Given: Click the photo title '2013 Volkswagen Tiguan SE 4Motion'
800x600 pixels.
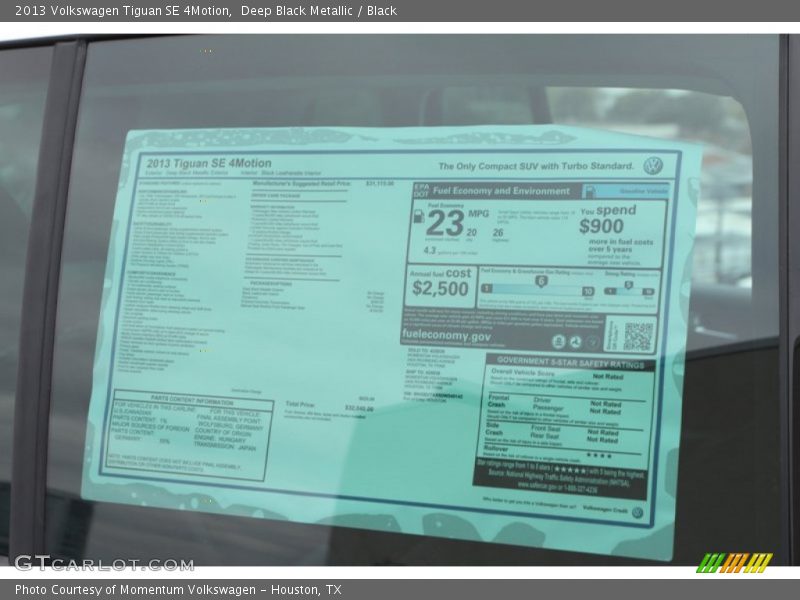Looking at the screenshot, I should (122, 11).
